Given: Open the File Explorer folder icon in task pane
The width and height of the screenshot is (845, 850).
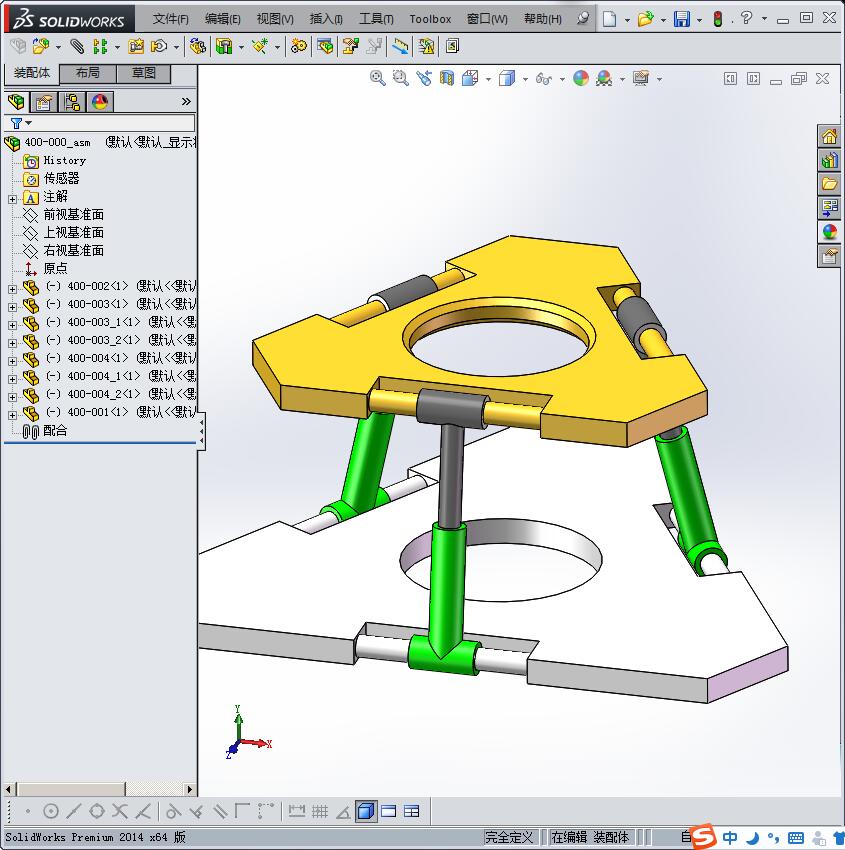Looking at the screenshot, I should point(829,184).
